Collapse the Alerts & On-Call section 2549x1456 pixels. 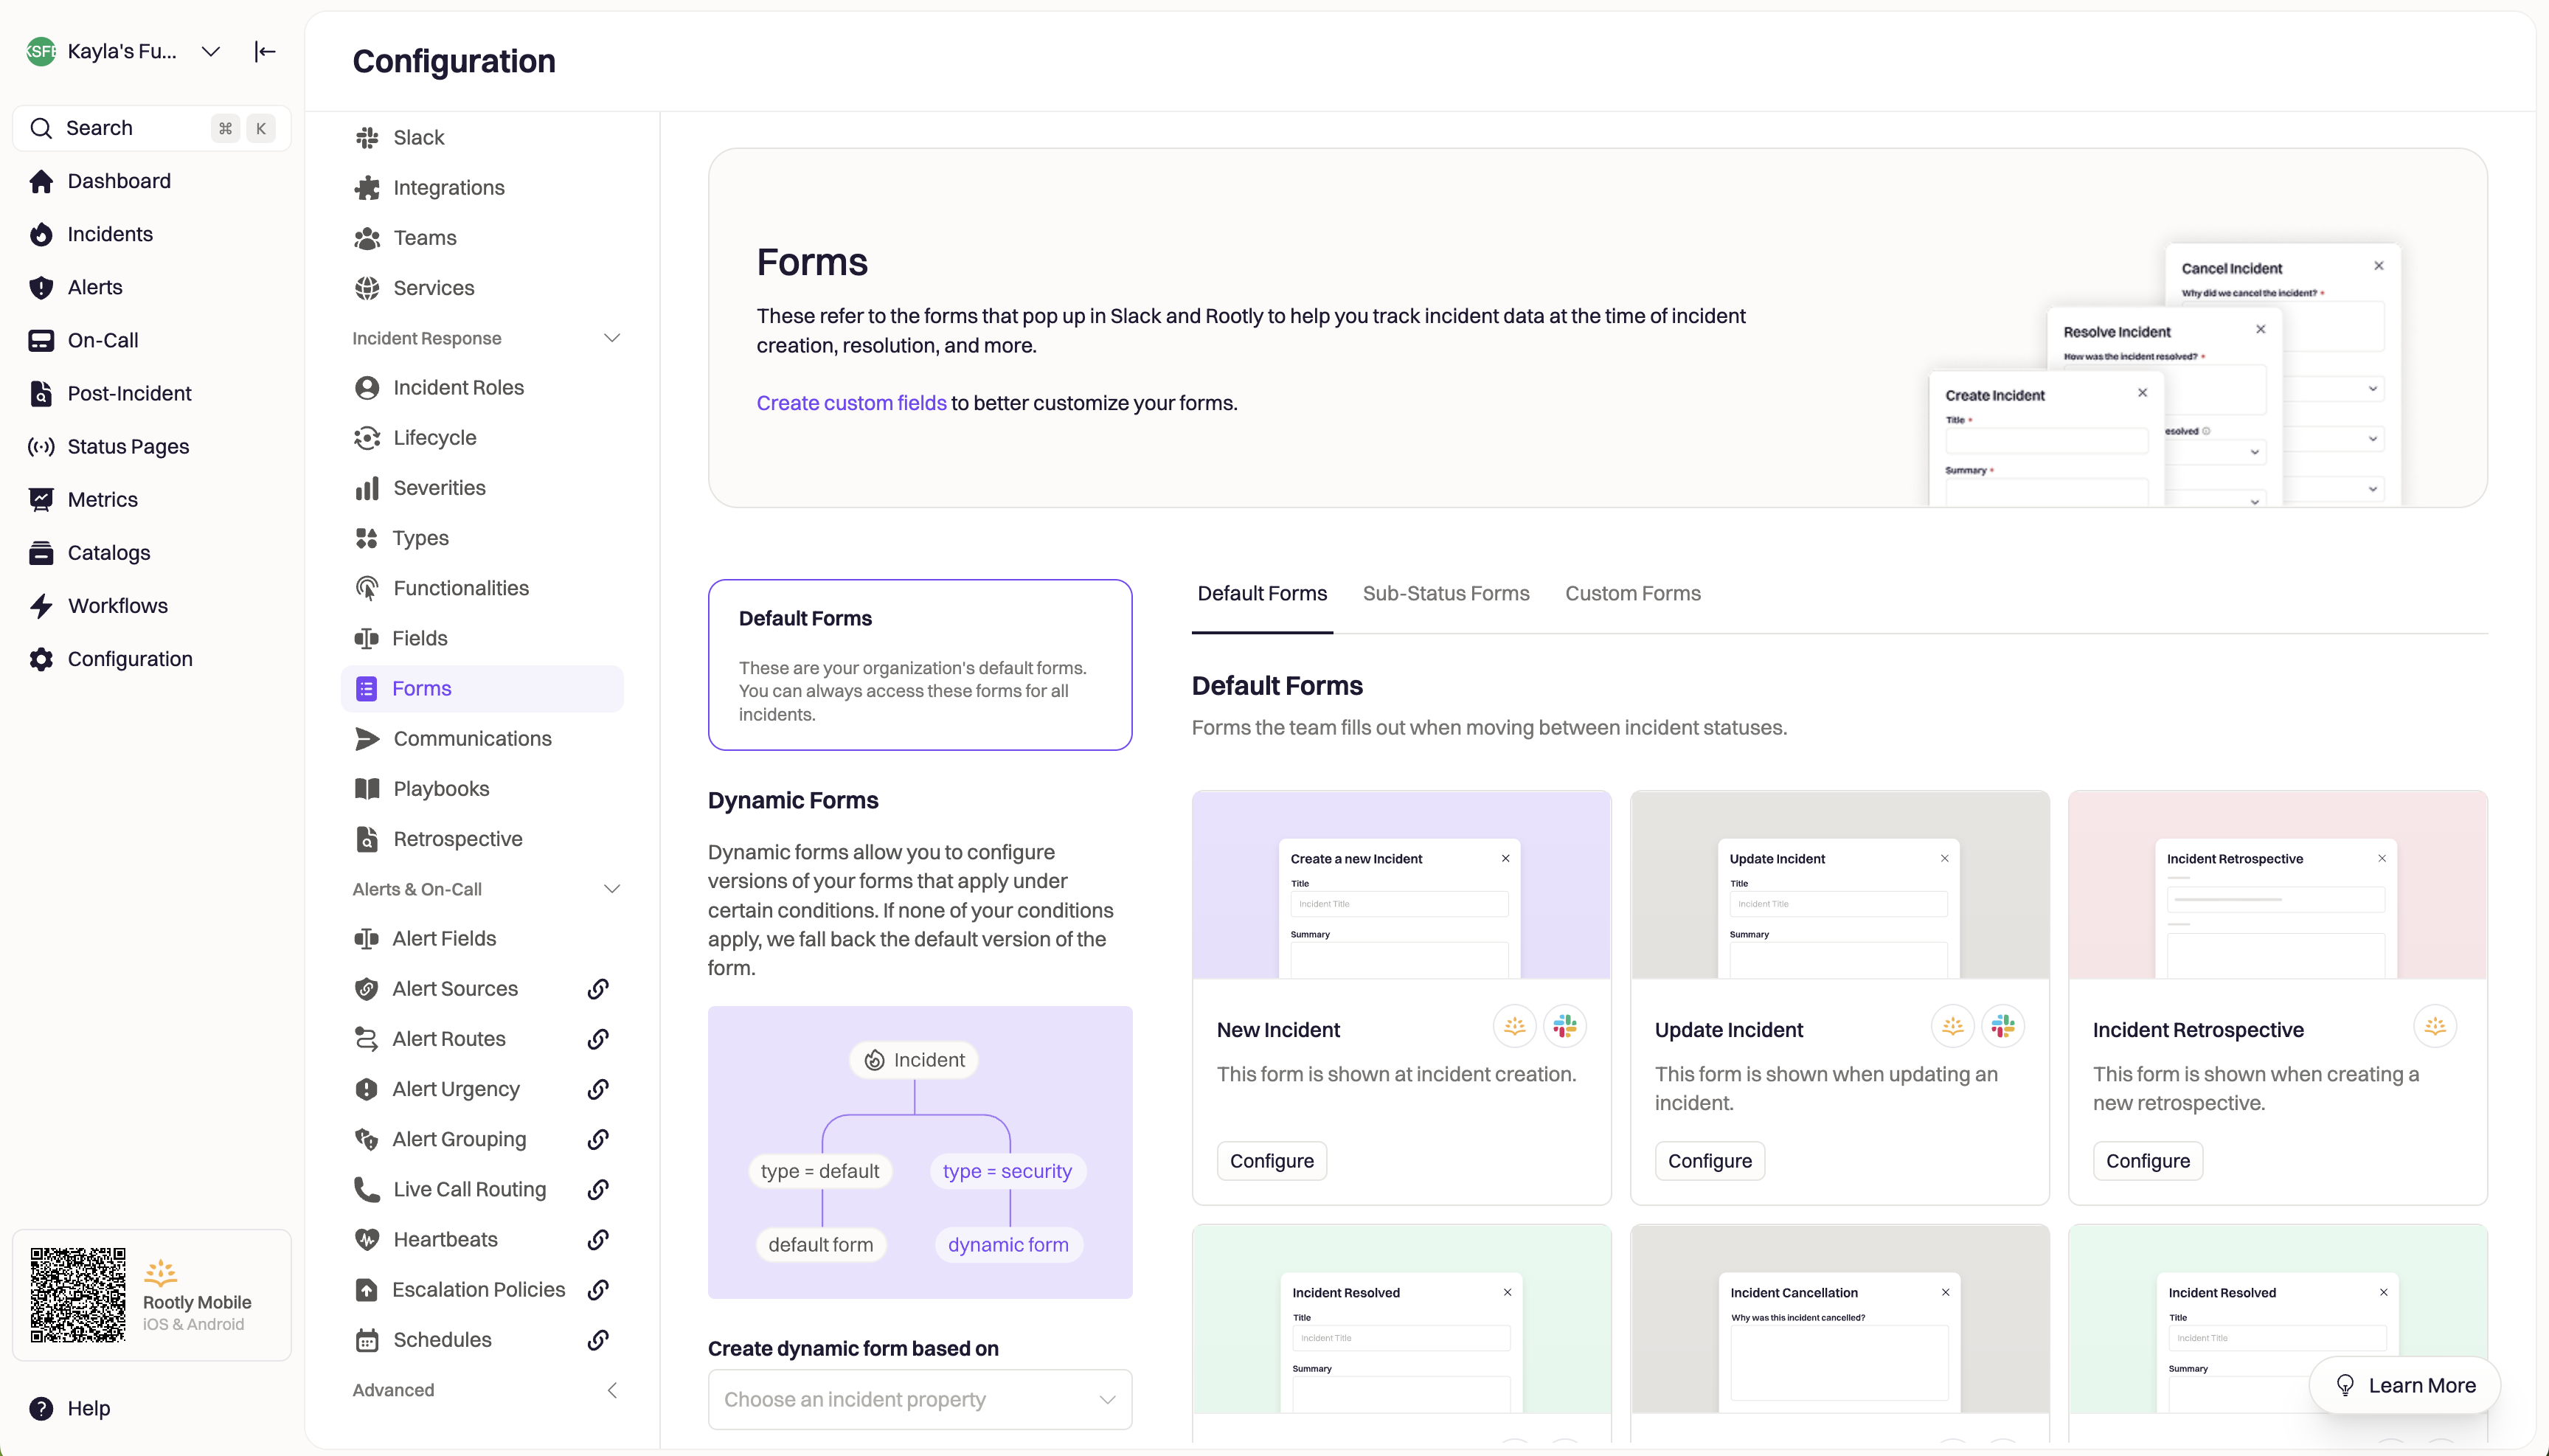(x=612, y=889)
